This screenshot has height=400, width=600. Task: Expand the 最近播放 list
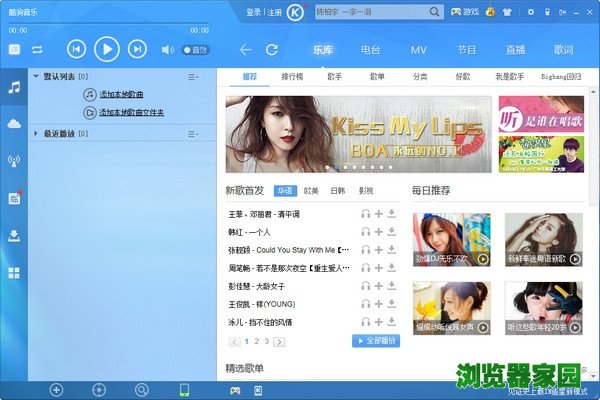[37, 132]
